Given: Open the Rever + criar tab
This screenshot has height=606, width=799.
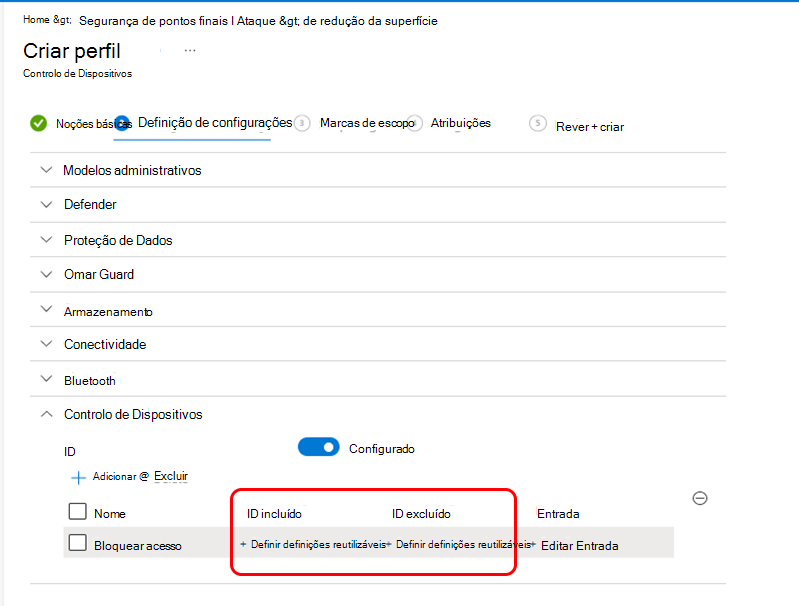Looking at the screenshot, I should coord(590,127).
